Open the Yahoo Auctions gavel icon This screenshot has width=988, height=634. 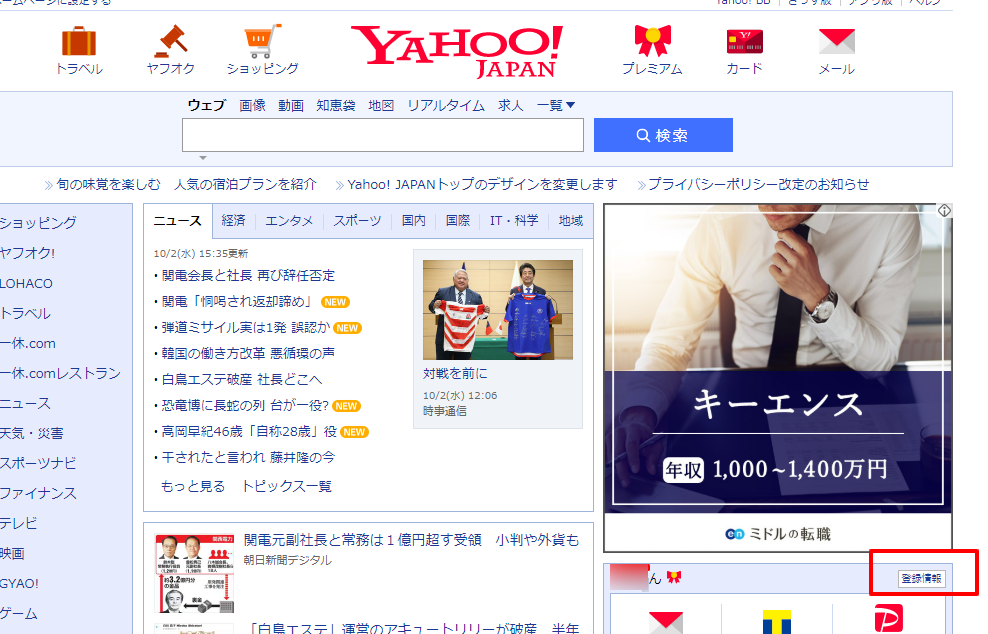click(x=171, y=41)
